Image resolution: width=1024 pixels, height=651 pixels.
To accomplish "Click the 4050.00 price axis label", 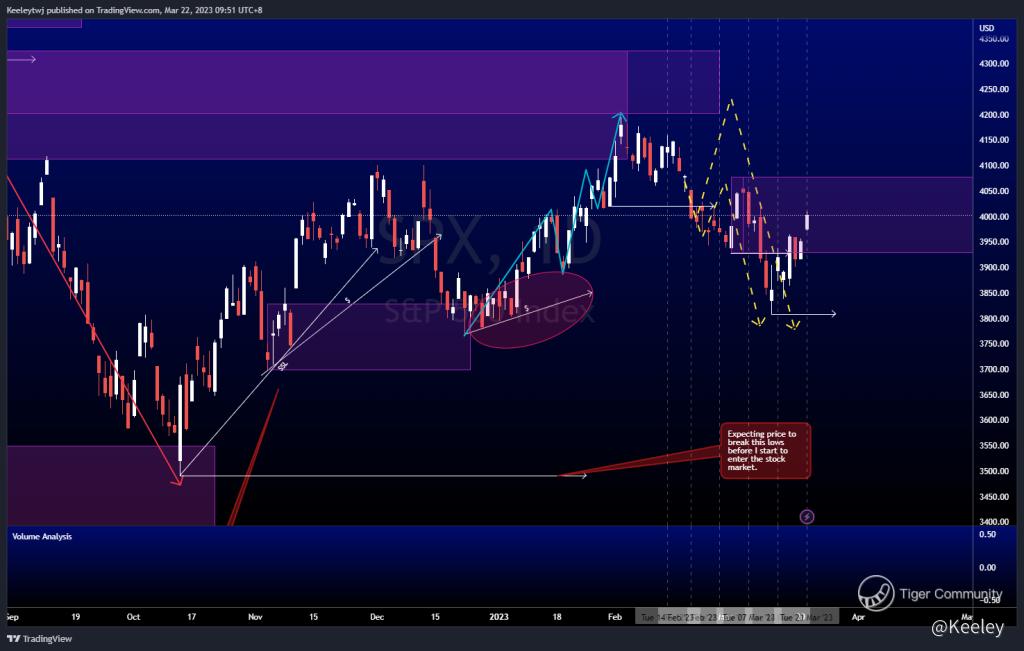I will coord(993,191).
